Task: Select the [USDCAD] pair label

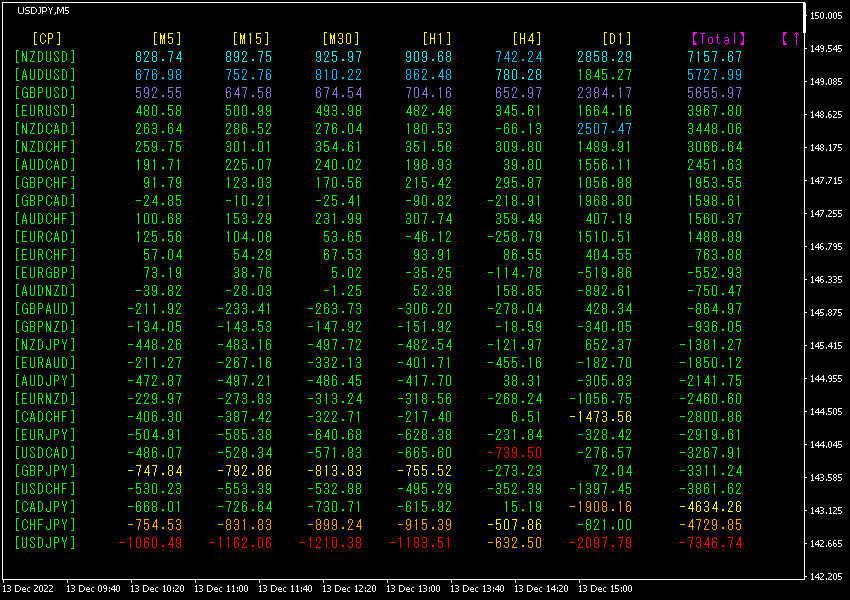Action: pos(45,453)
